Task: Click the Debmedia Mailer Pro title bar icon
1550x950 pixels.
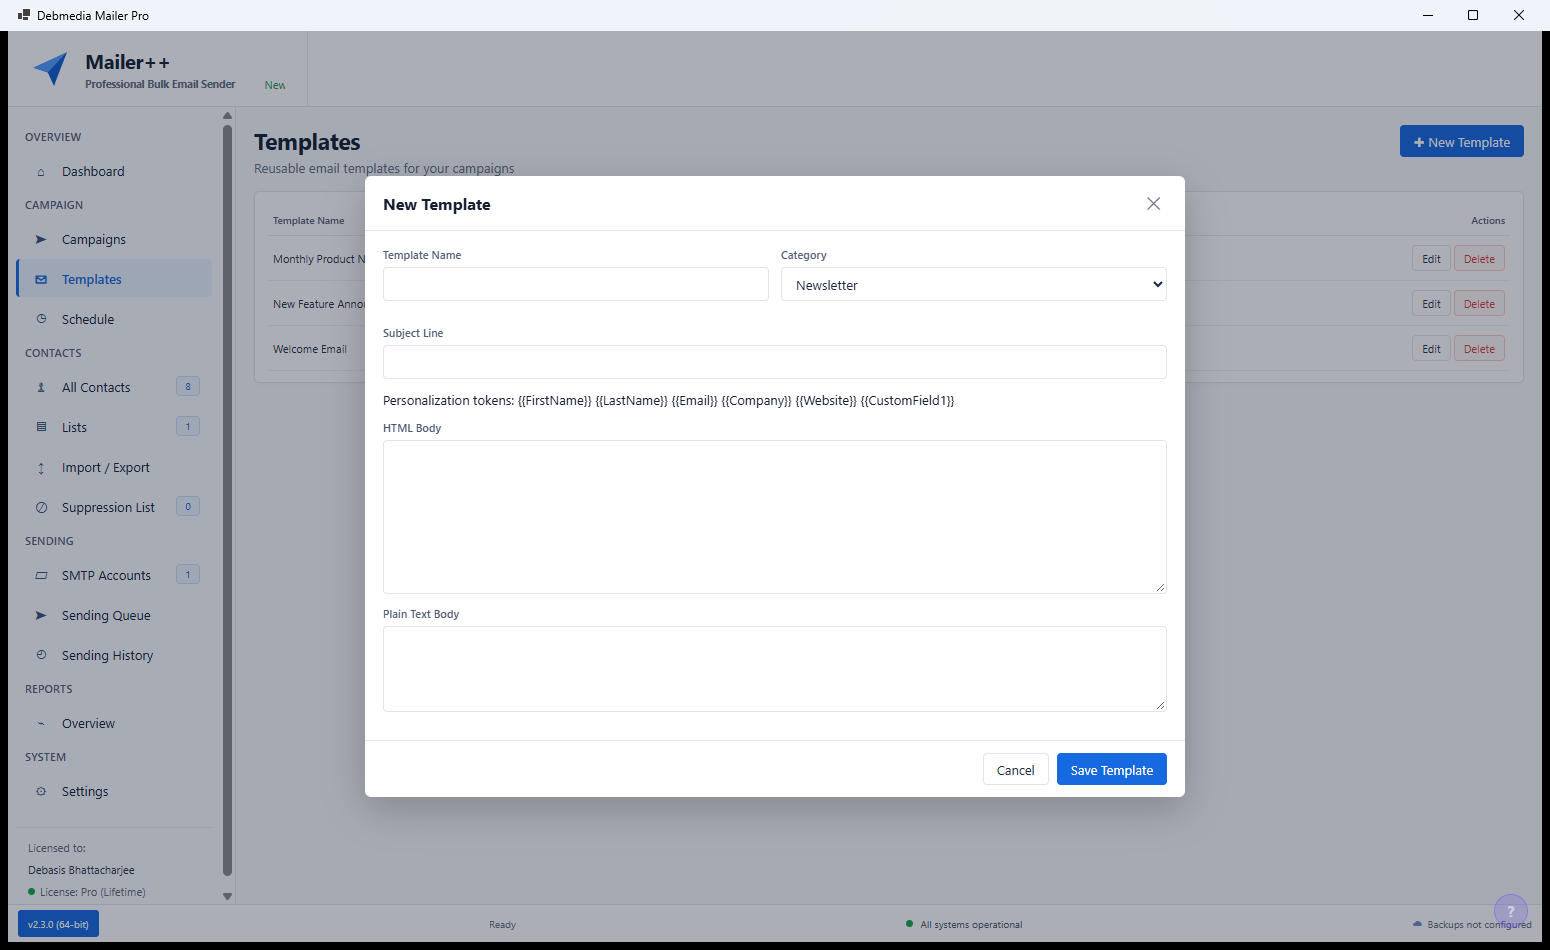Action: point(24,15)
